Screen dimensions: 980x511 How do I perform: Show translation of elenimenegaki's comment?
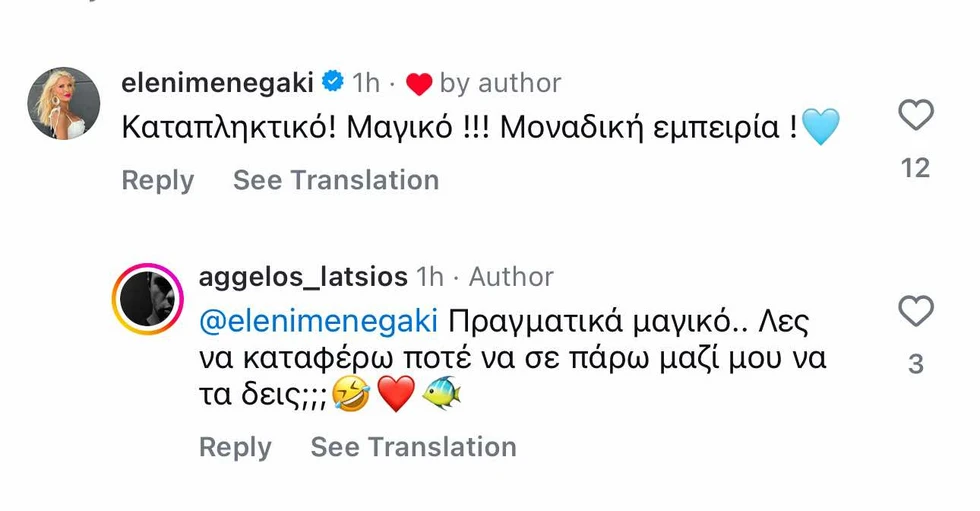coord(336,180)
